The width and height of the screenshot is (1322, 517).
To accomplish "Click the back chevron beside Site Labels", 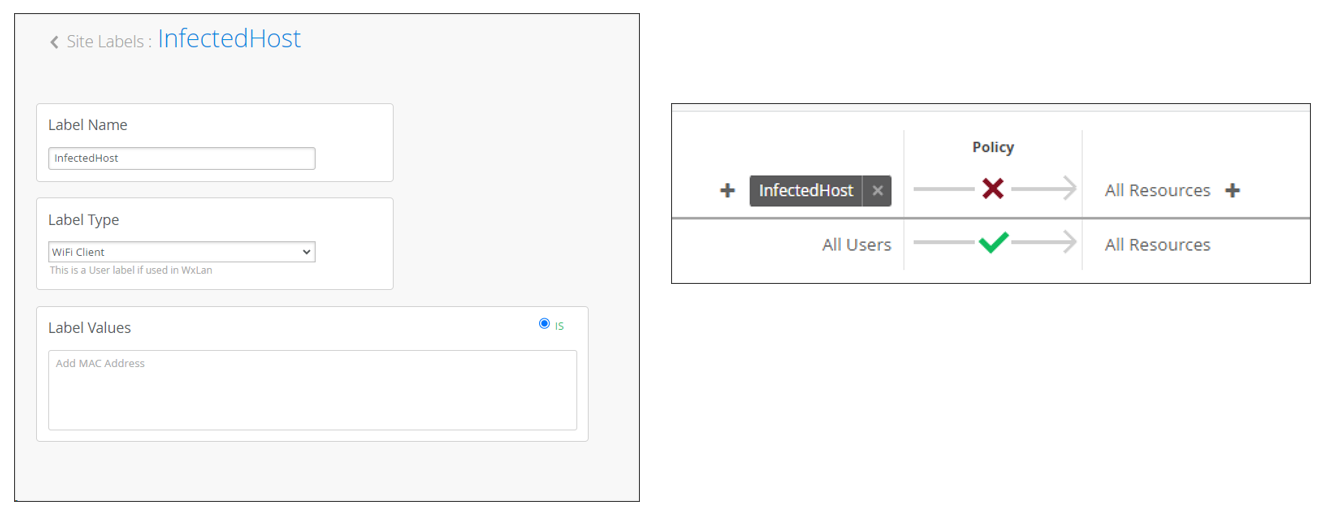I will point(54,42).
